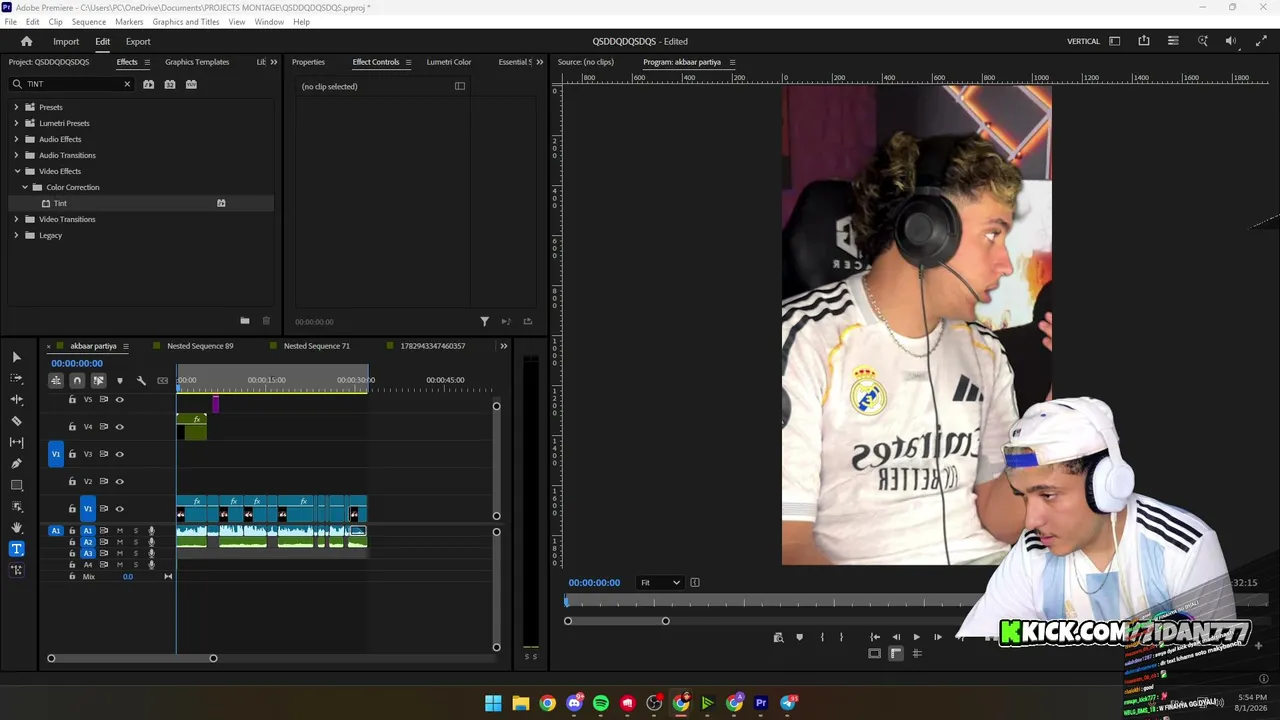The image size is (1280, 720).
Task: Click Mark In bracket button
Action: coord(822,637)
